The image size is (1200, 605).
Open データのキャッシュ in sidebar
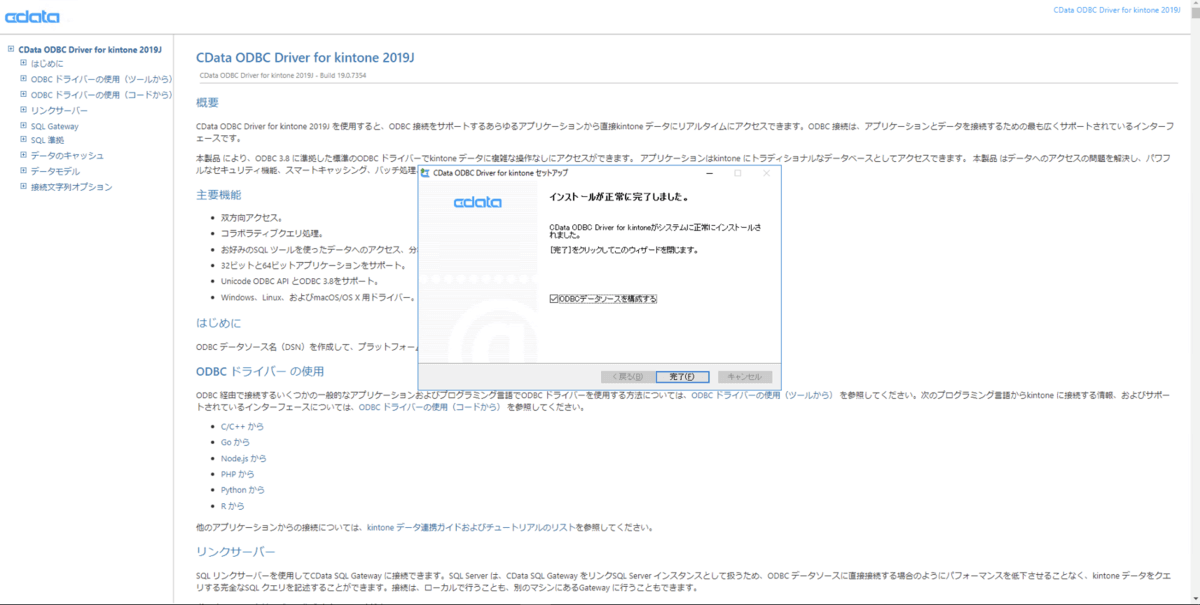click(x=67, y=156)
